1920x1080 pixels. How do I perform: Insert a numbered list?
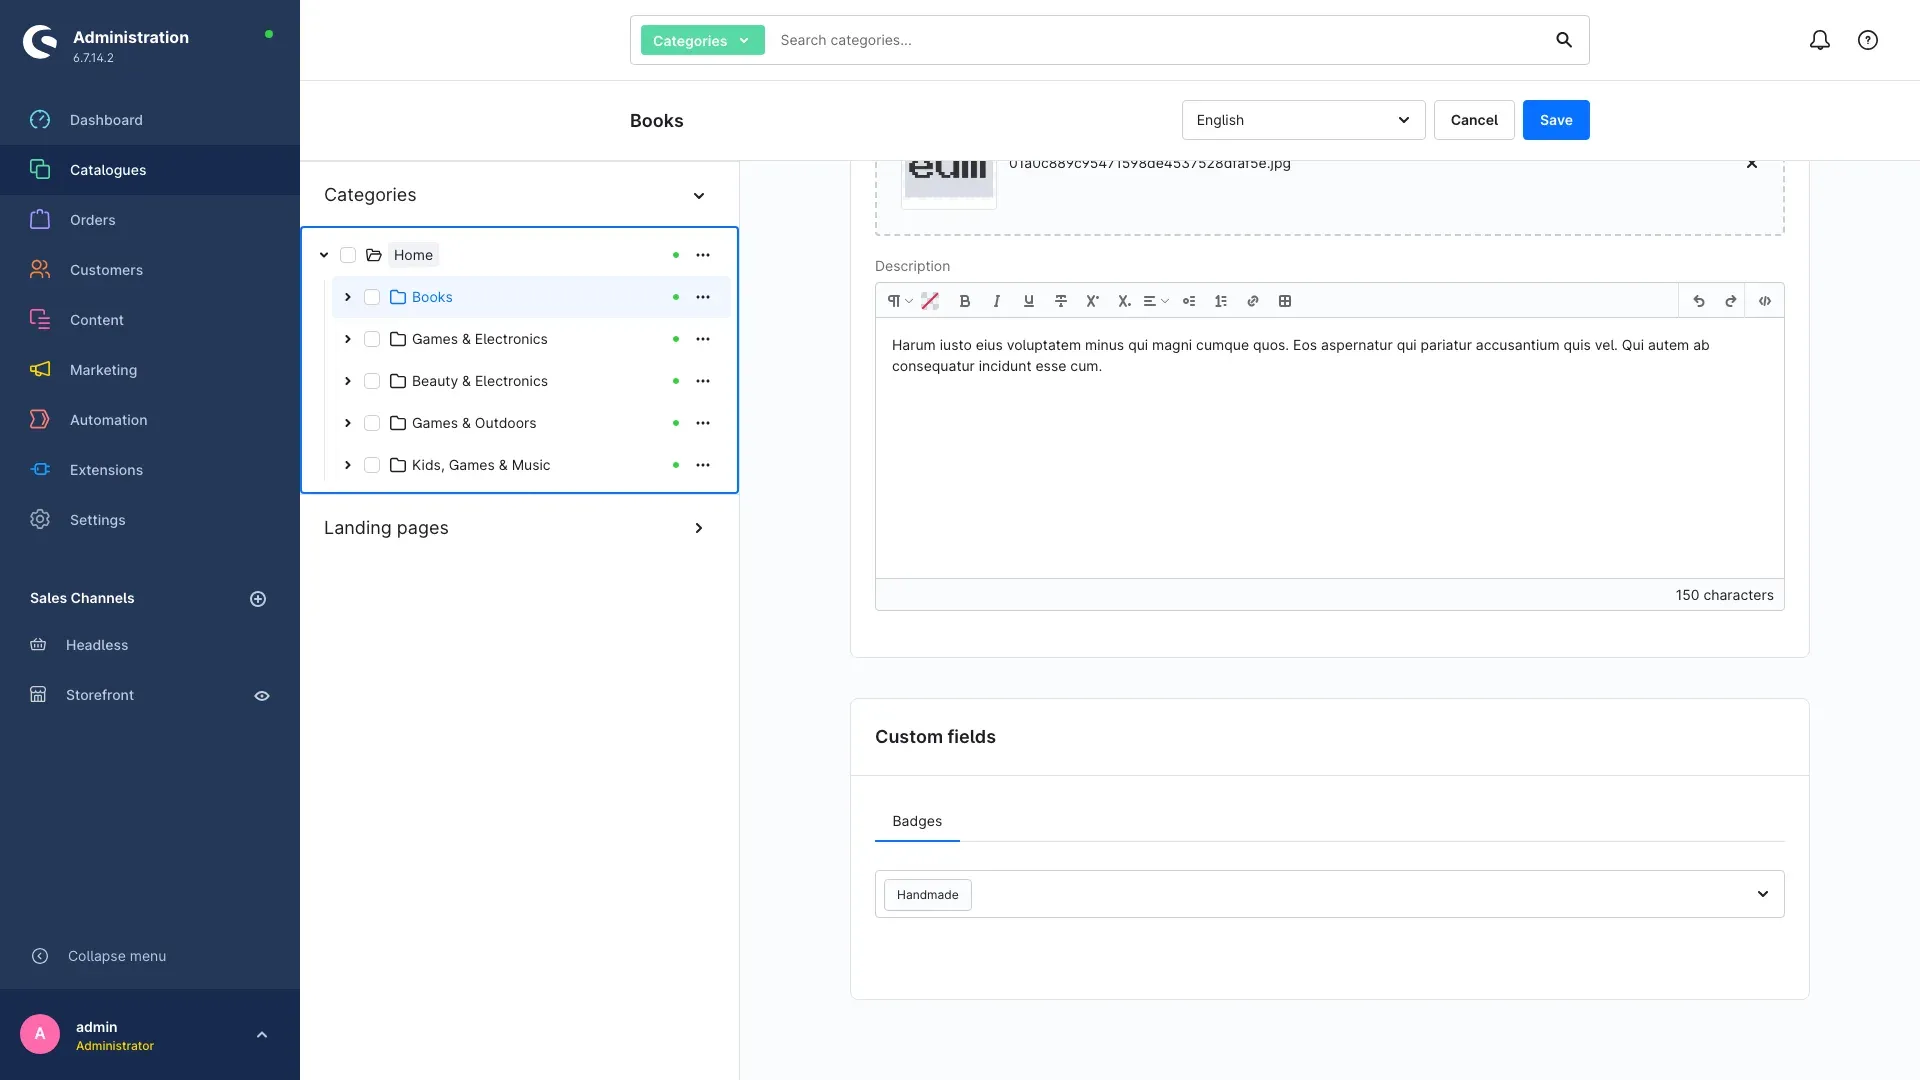1221,301
